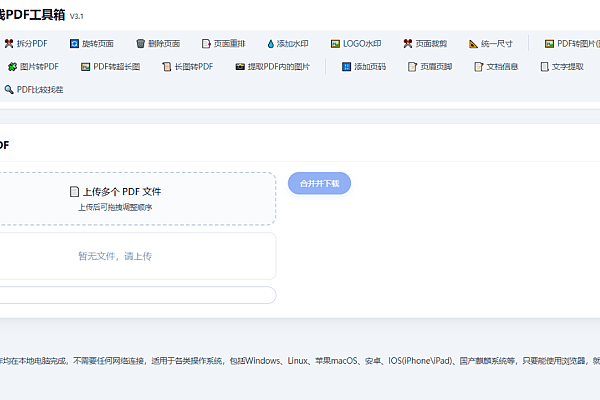The image size is (600, 400).
Task: Open the 删除页面 trash can tool
Action: [158, 44]
